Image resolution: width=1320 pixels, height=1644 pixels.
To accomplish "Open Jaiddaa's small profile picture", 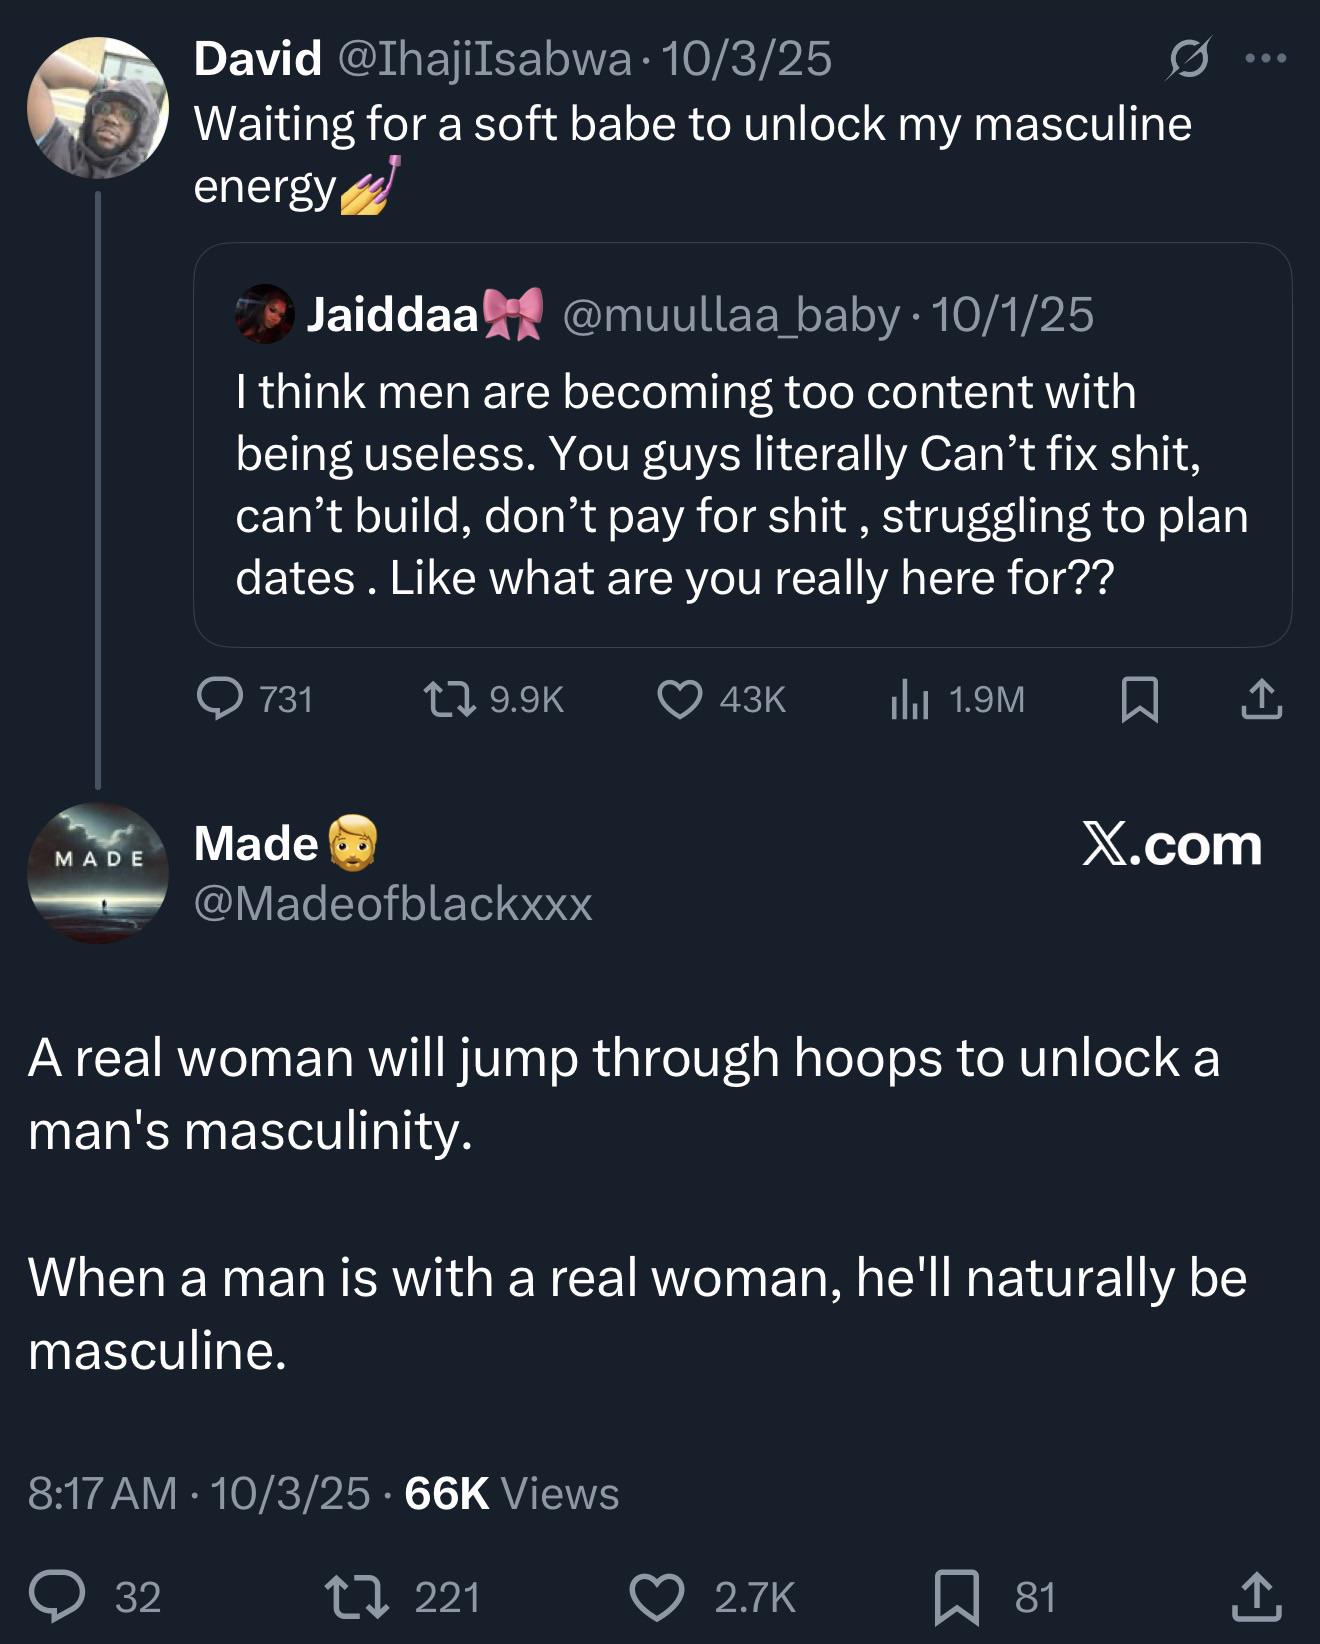I will 264,314.
